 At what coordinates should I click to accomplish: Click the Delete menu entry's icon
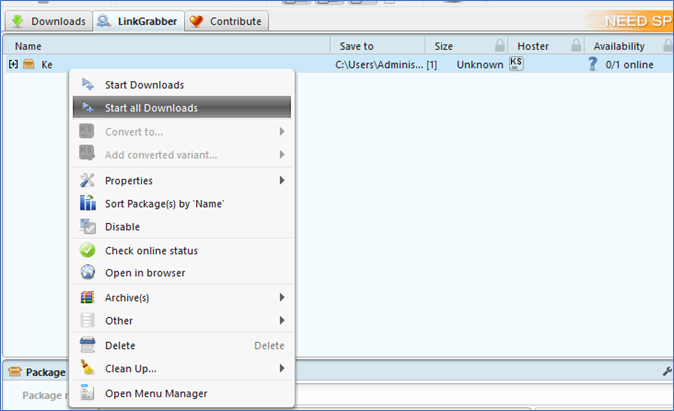click(87, 345)
